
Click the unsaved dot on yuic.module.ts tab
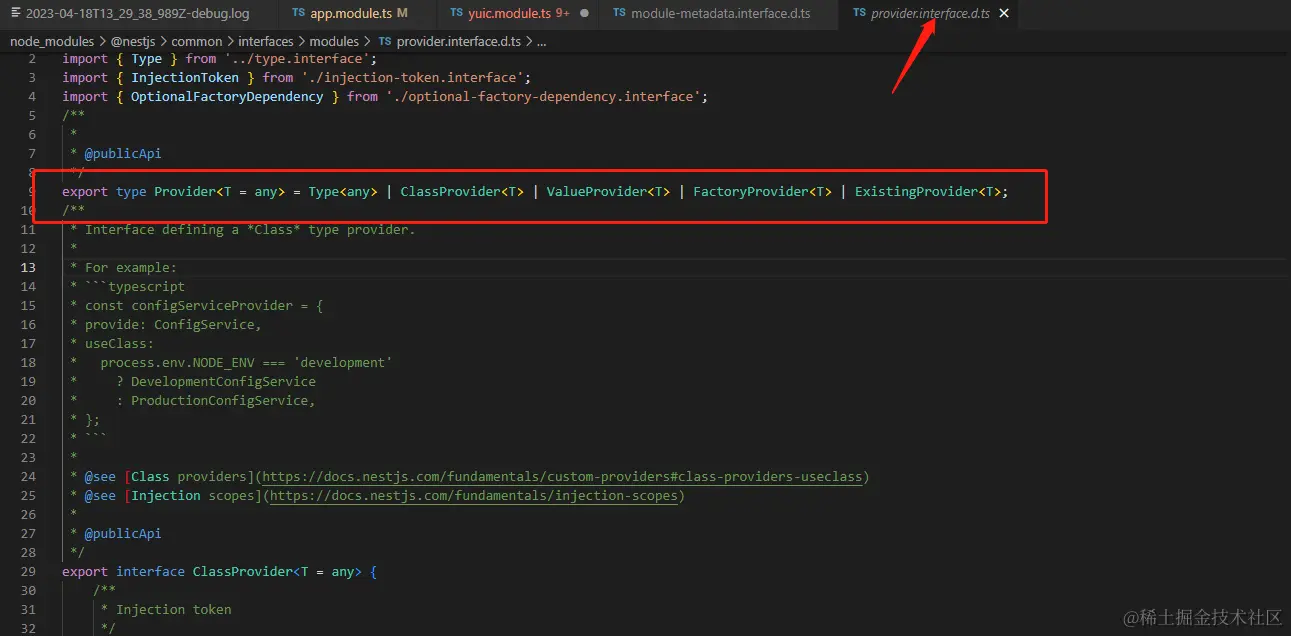pos(584,14)
